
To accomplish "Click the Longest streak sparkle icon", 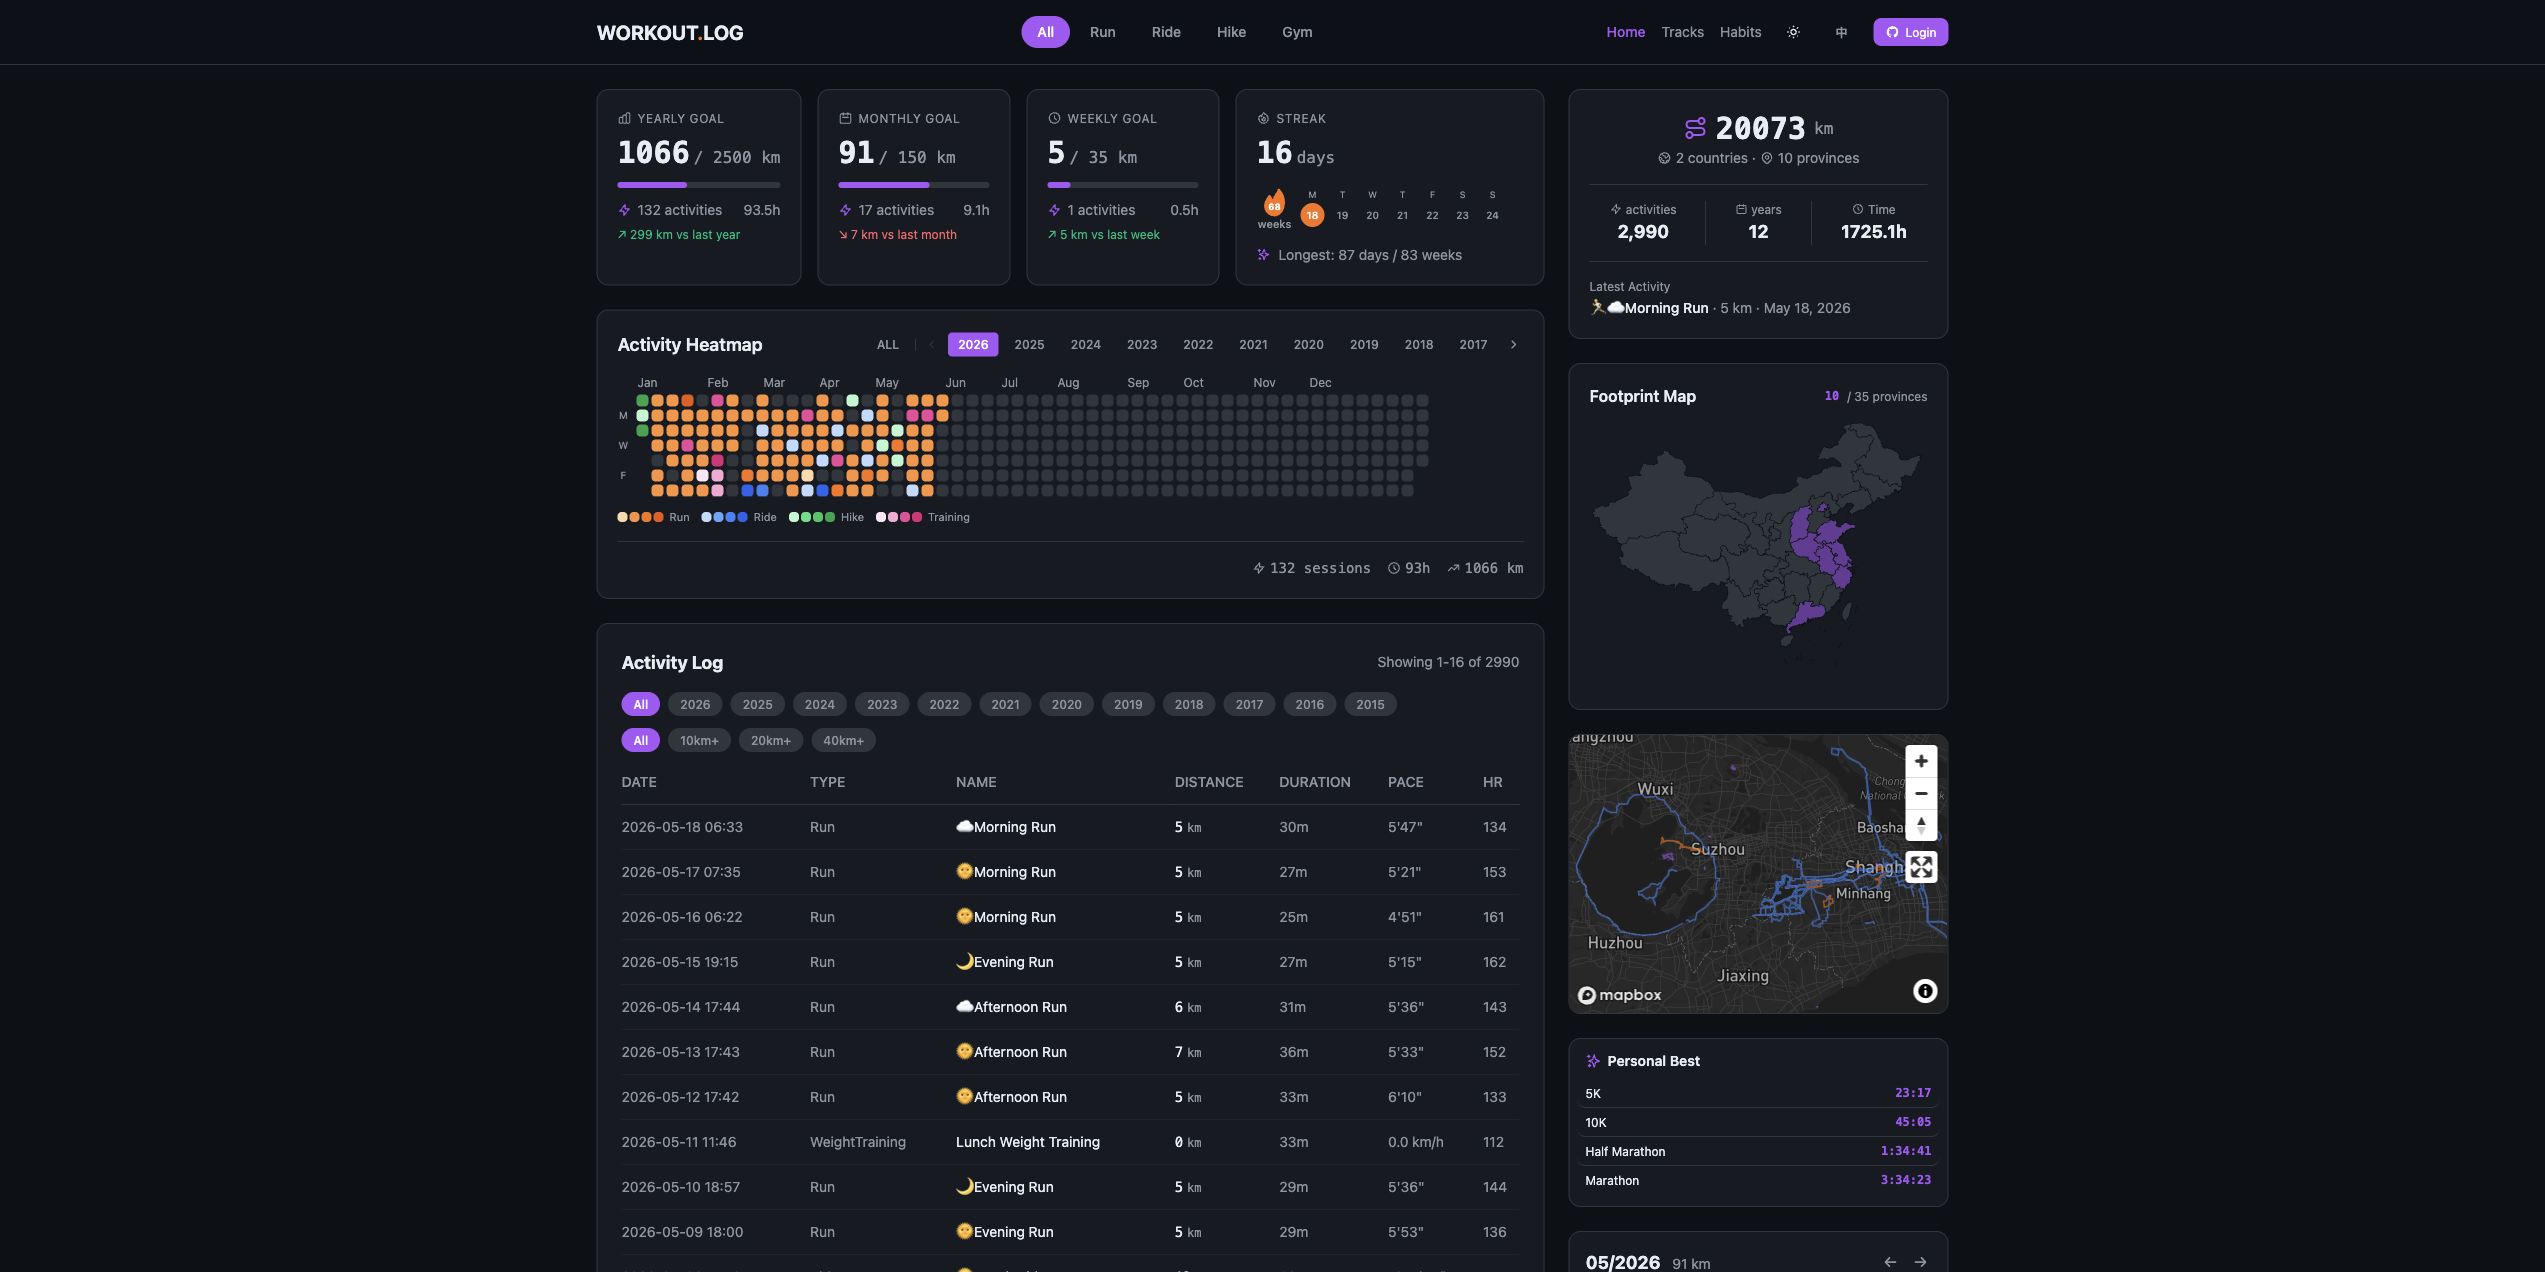I will click(x=1263, y=255).
